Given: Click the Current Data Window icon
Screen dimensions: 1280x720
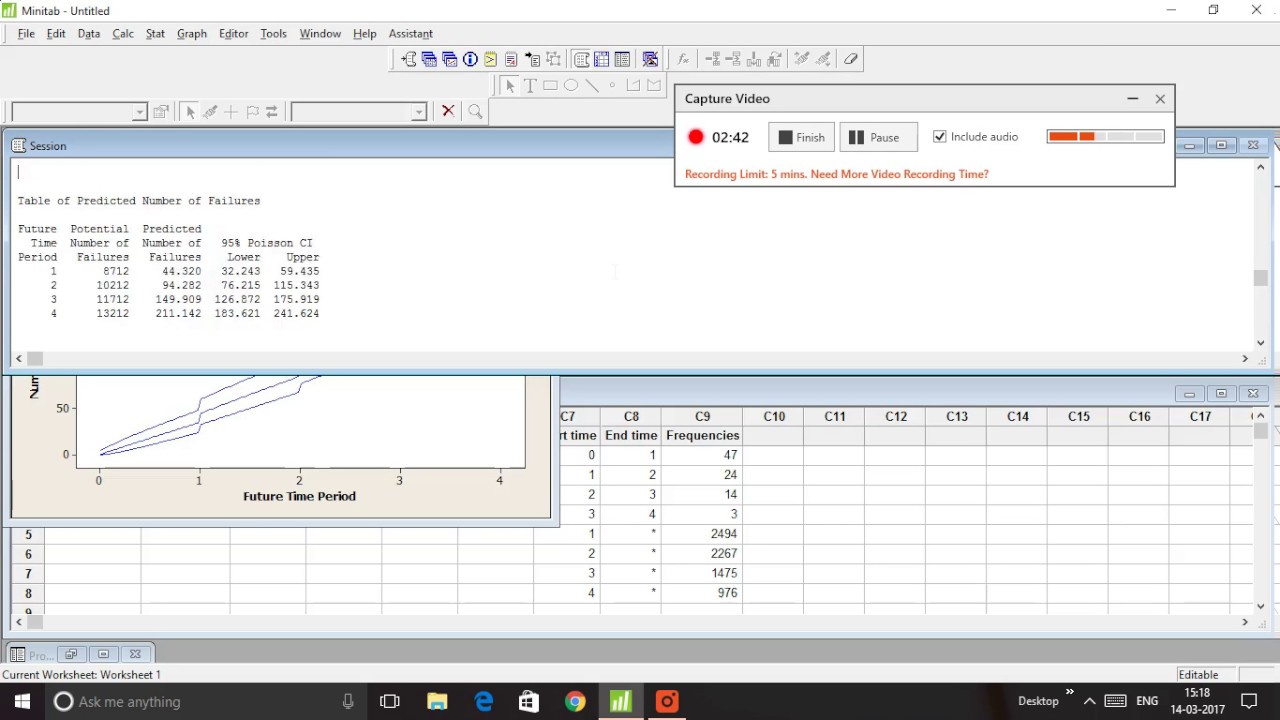Looking at the screenshot, I should (602, 59).
